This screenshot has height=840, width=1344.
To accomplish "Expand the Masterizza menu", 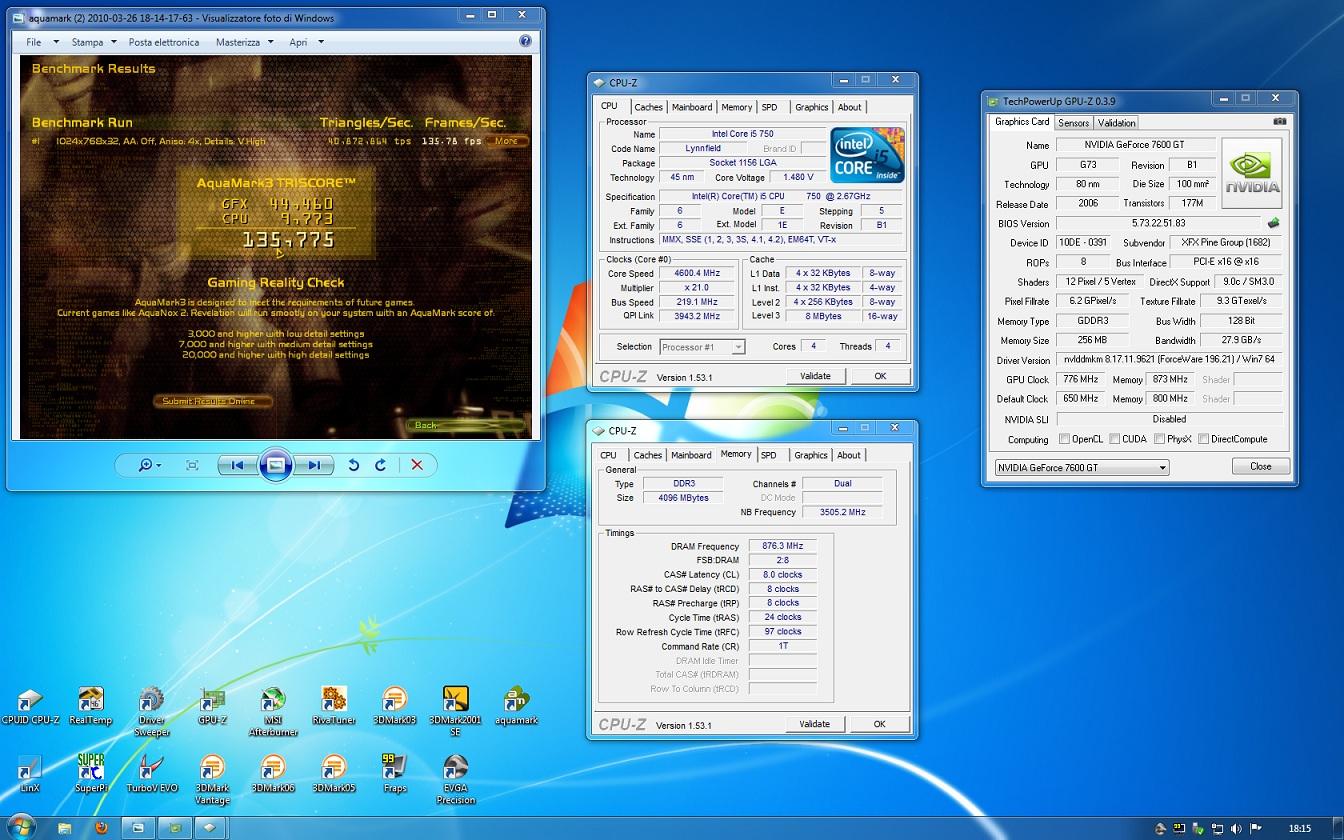I will pyautogui.click(x=245, y=42).
